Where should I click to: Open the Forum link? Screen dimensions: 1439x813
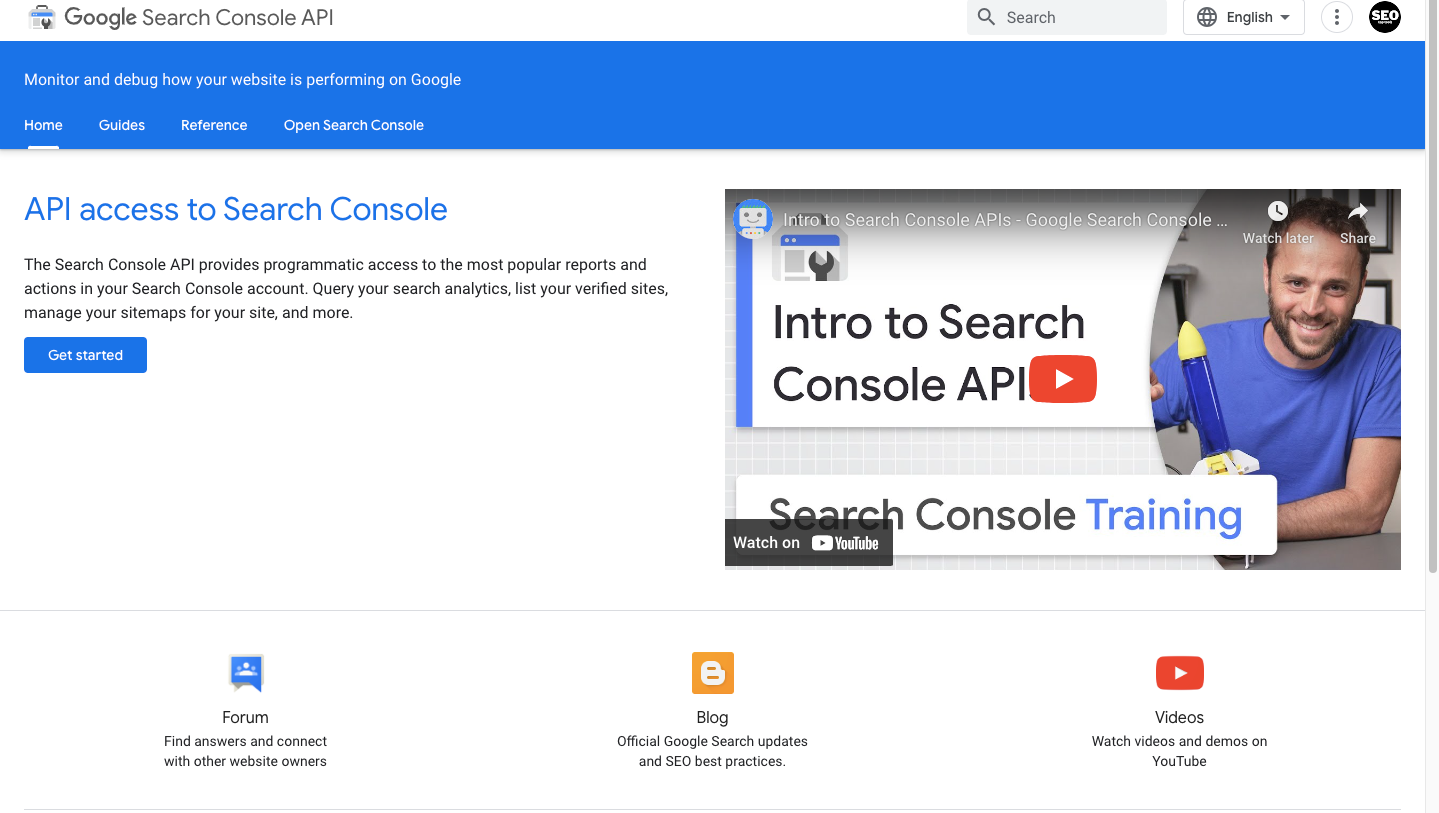point(245,717)
